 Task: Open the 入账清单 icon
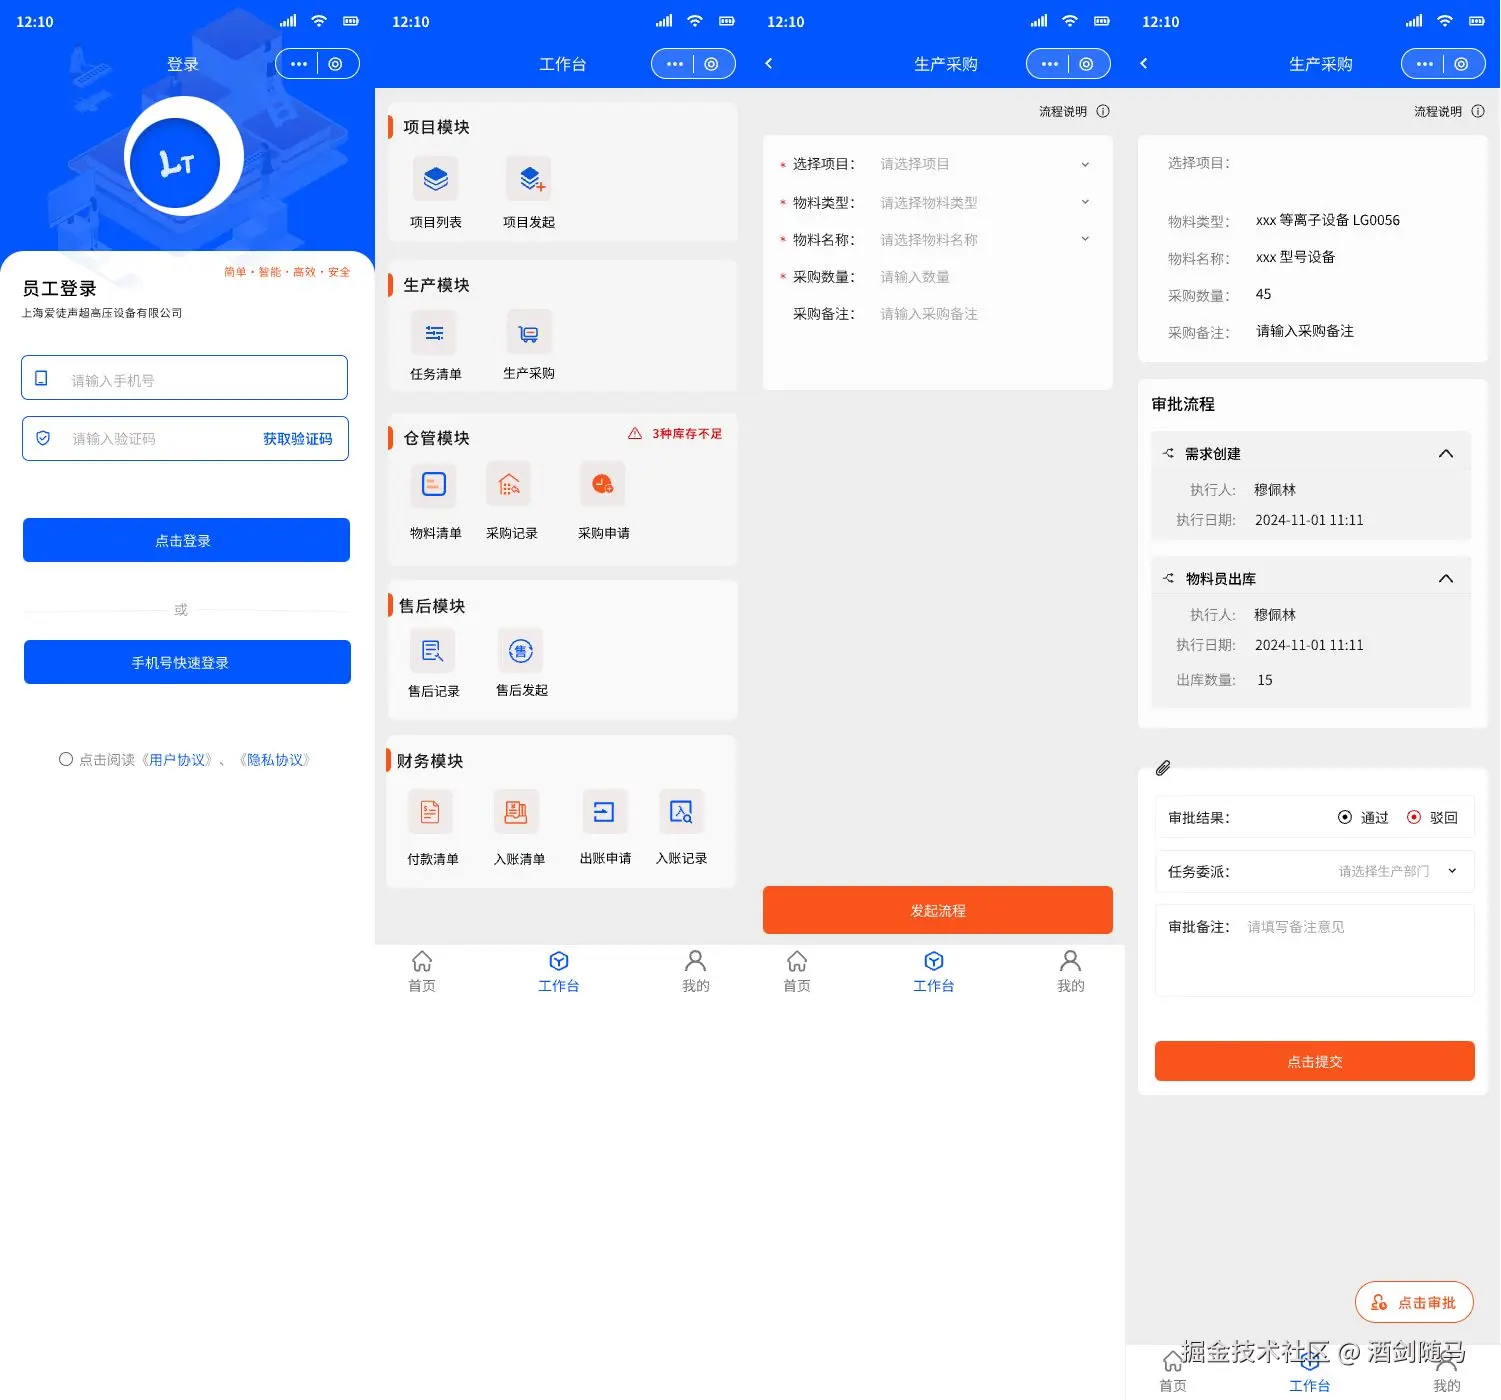pos(516,812)
